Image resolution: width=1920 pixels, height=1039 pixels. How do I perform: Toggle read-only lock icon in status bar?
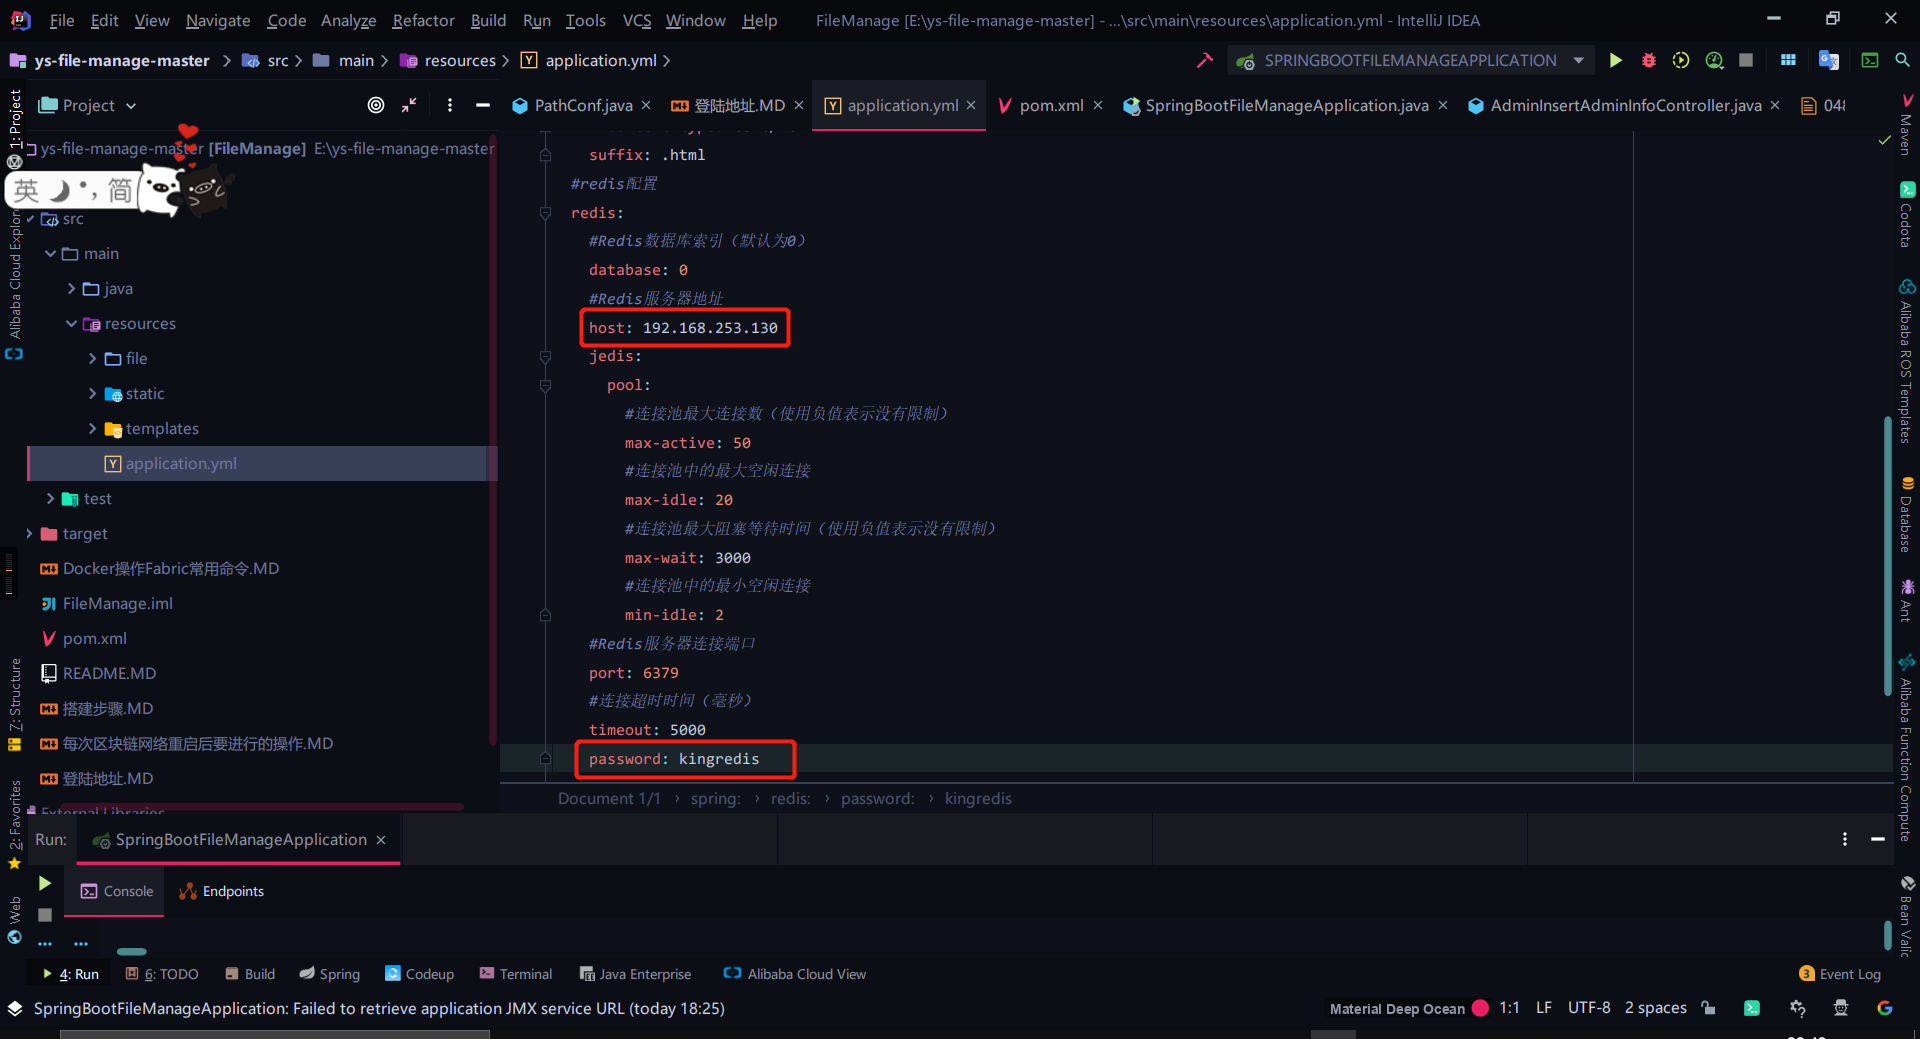click(x=1708, y=1008)
